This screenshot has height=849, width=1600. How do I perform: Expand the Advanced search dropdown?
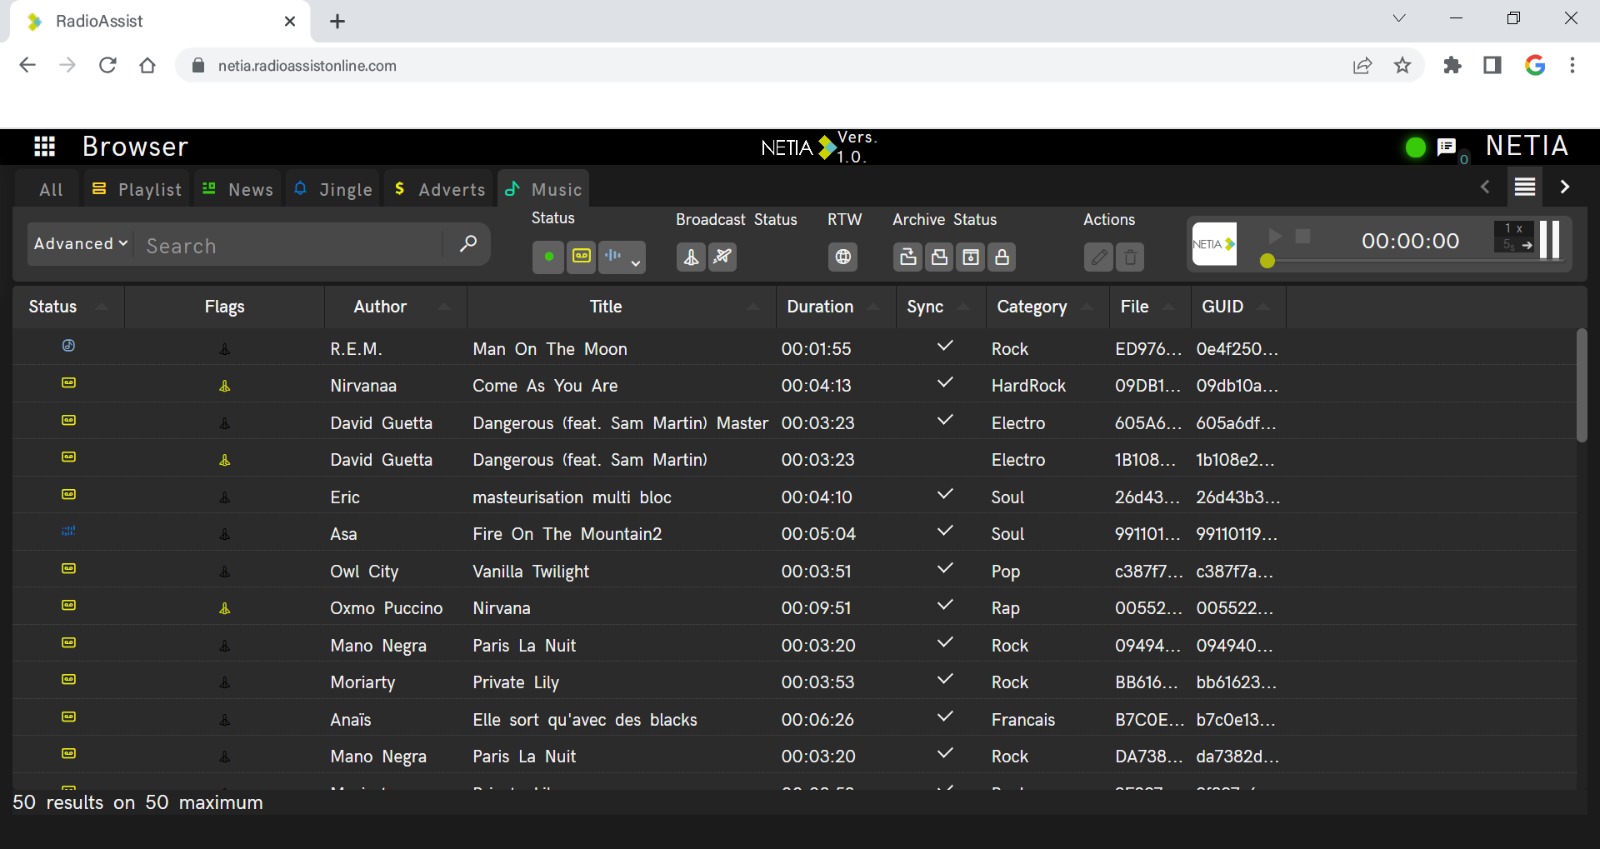81,244
